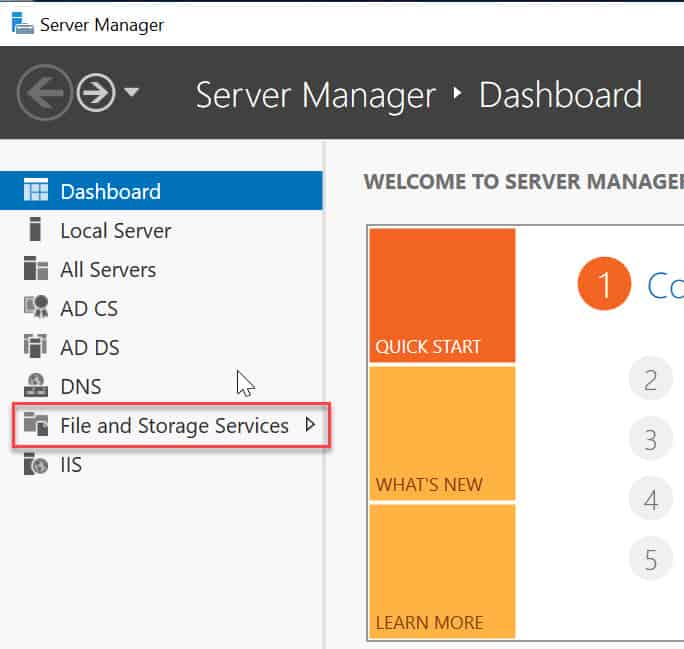This screenshot has height=649, width=684.
Task: Click the Forward navigation arrow
Action: pyautogui.click(x=96, y=92)
